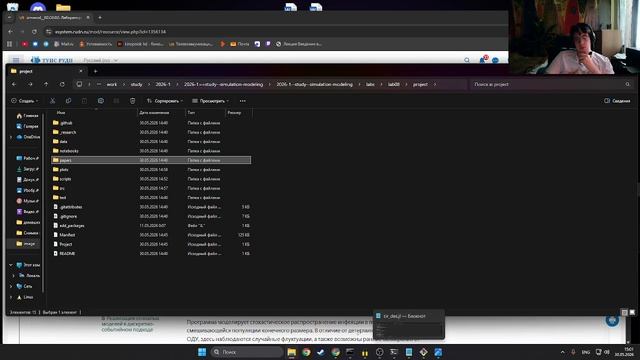This screenshot has height=360, width=640.
Task: Select the plots folder
Action: tap(151, 169)
